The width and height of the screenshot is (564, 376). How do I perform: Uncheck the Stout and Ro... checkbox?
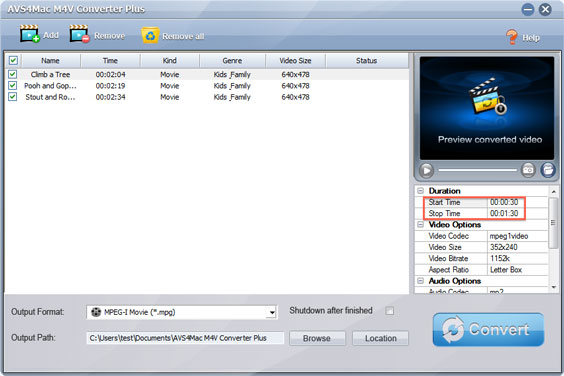point(13,97)
